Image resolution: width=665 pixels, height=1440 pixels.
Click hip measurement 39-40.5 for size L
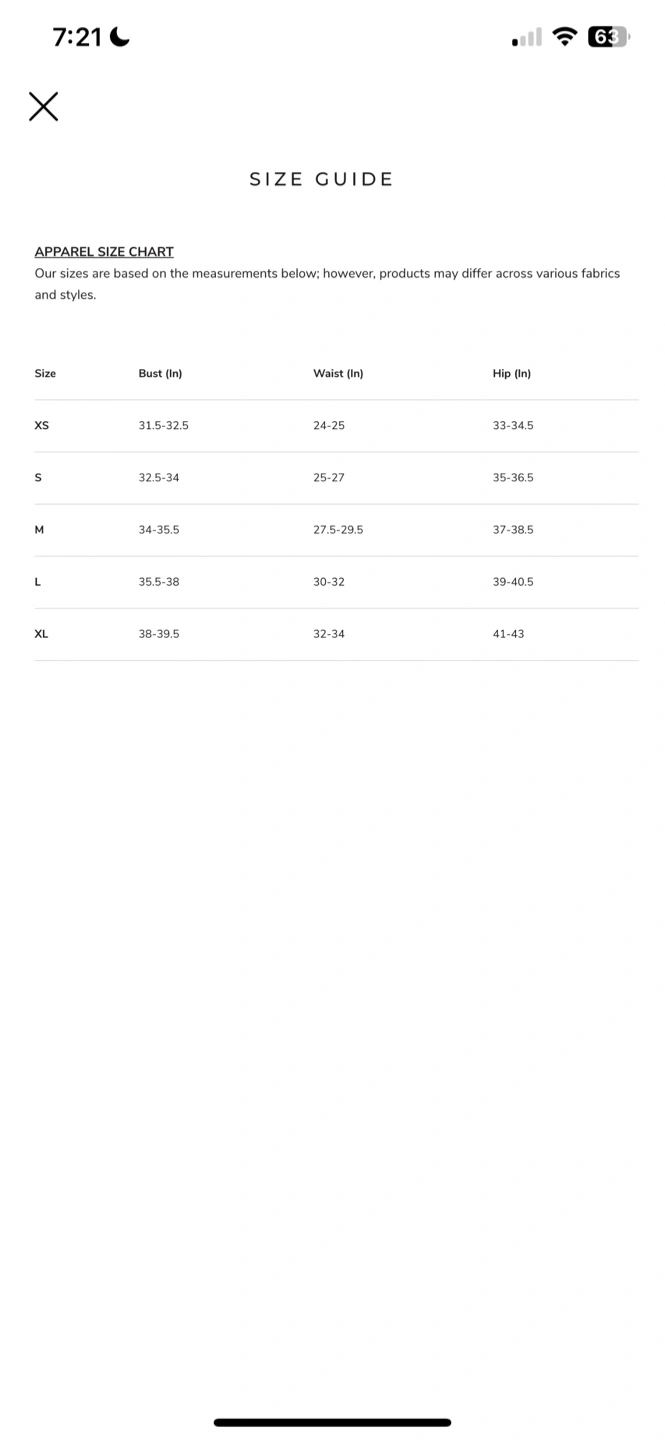pyautogui.click(x=513, y=582)
